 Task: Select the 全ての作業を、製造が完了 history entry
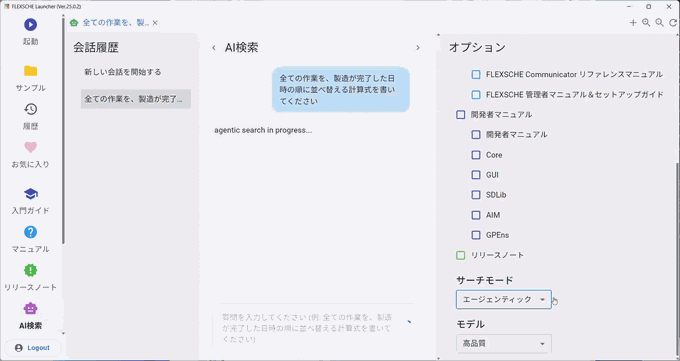136,99
